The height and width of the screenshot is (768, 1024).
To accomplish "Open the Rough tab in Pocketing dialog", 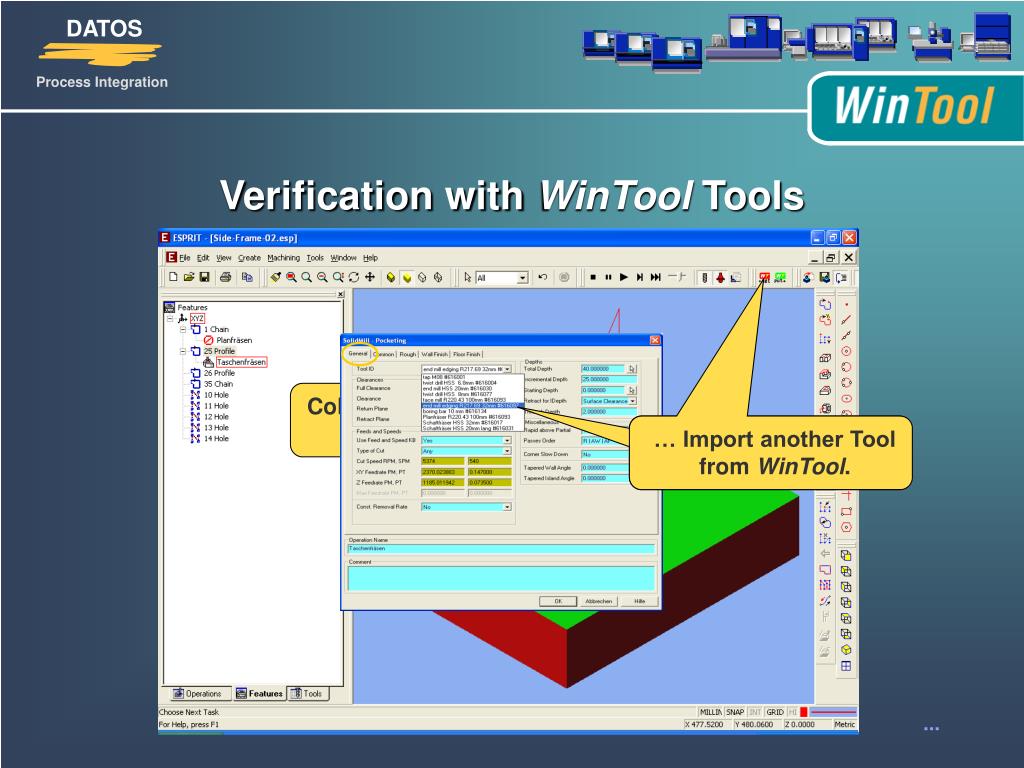I will [x=408, y=354].
